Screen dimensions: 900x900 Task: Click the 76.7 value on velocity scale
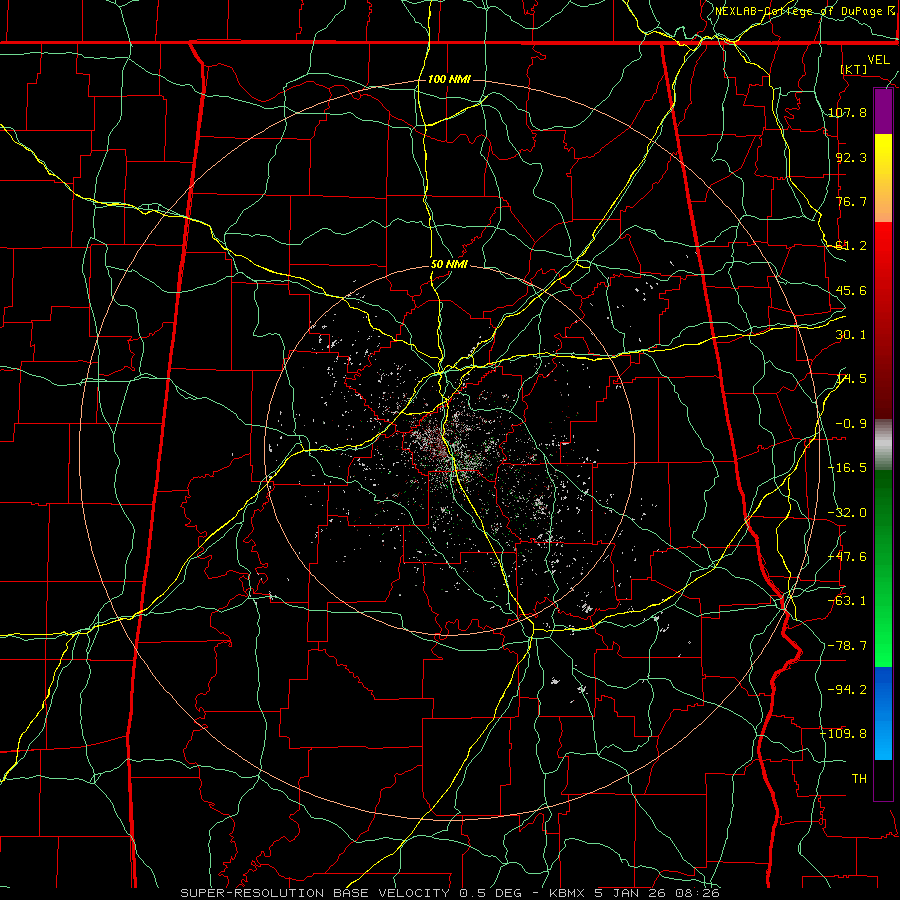[x=851, y=201]
